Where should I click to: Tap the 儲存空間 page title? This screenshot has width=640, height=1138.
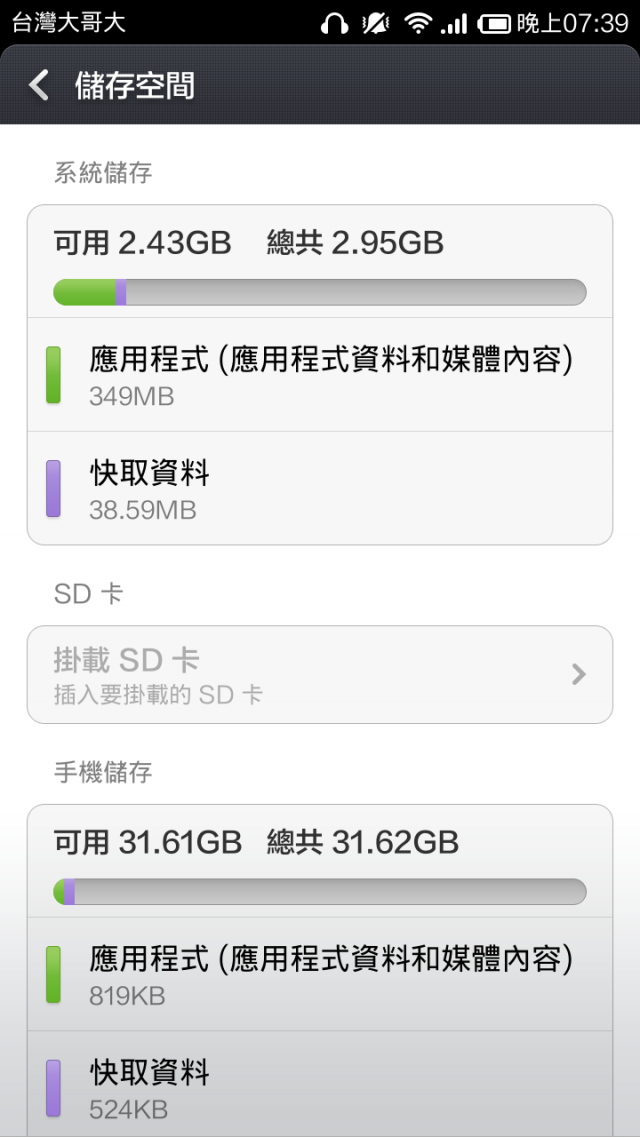(134, 85)
